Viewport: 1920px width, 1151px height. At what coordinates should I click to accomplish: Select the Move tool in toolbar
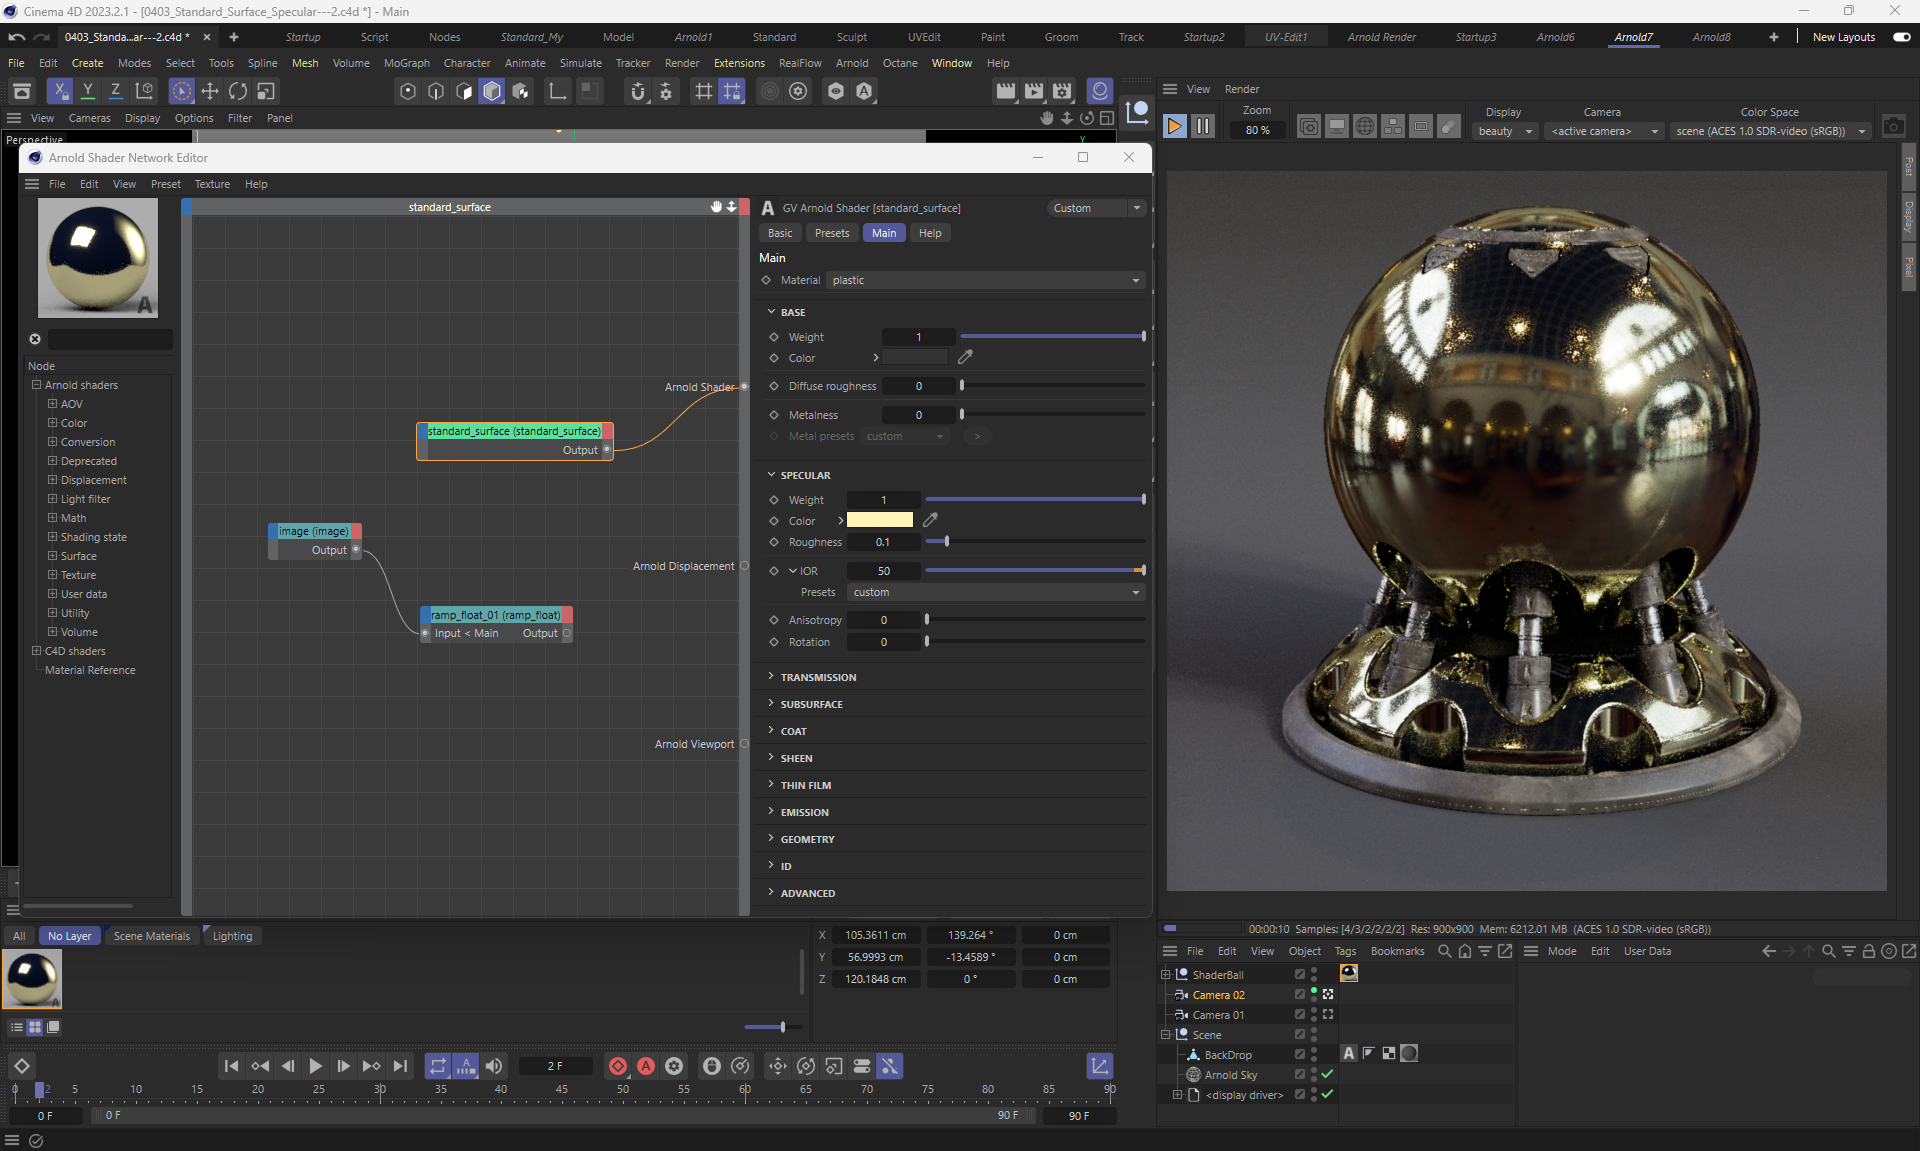pyautogui.click(x=210, y=91)
